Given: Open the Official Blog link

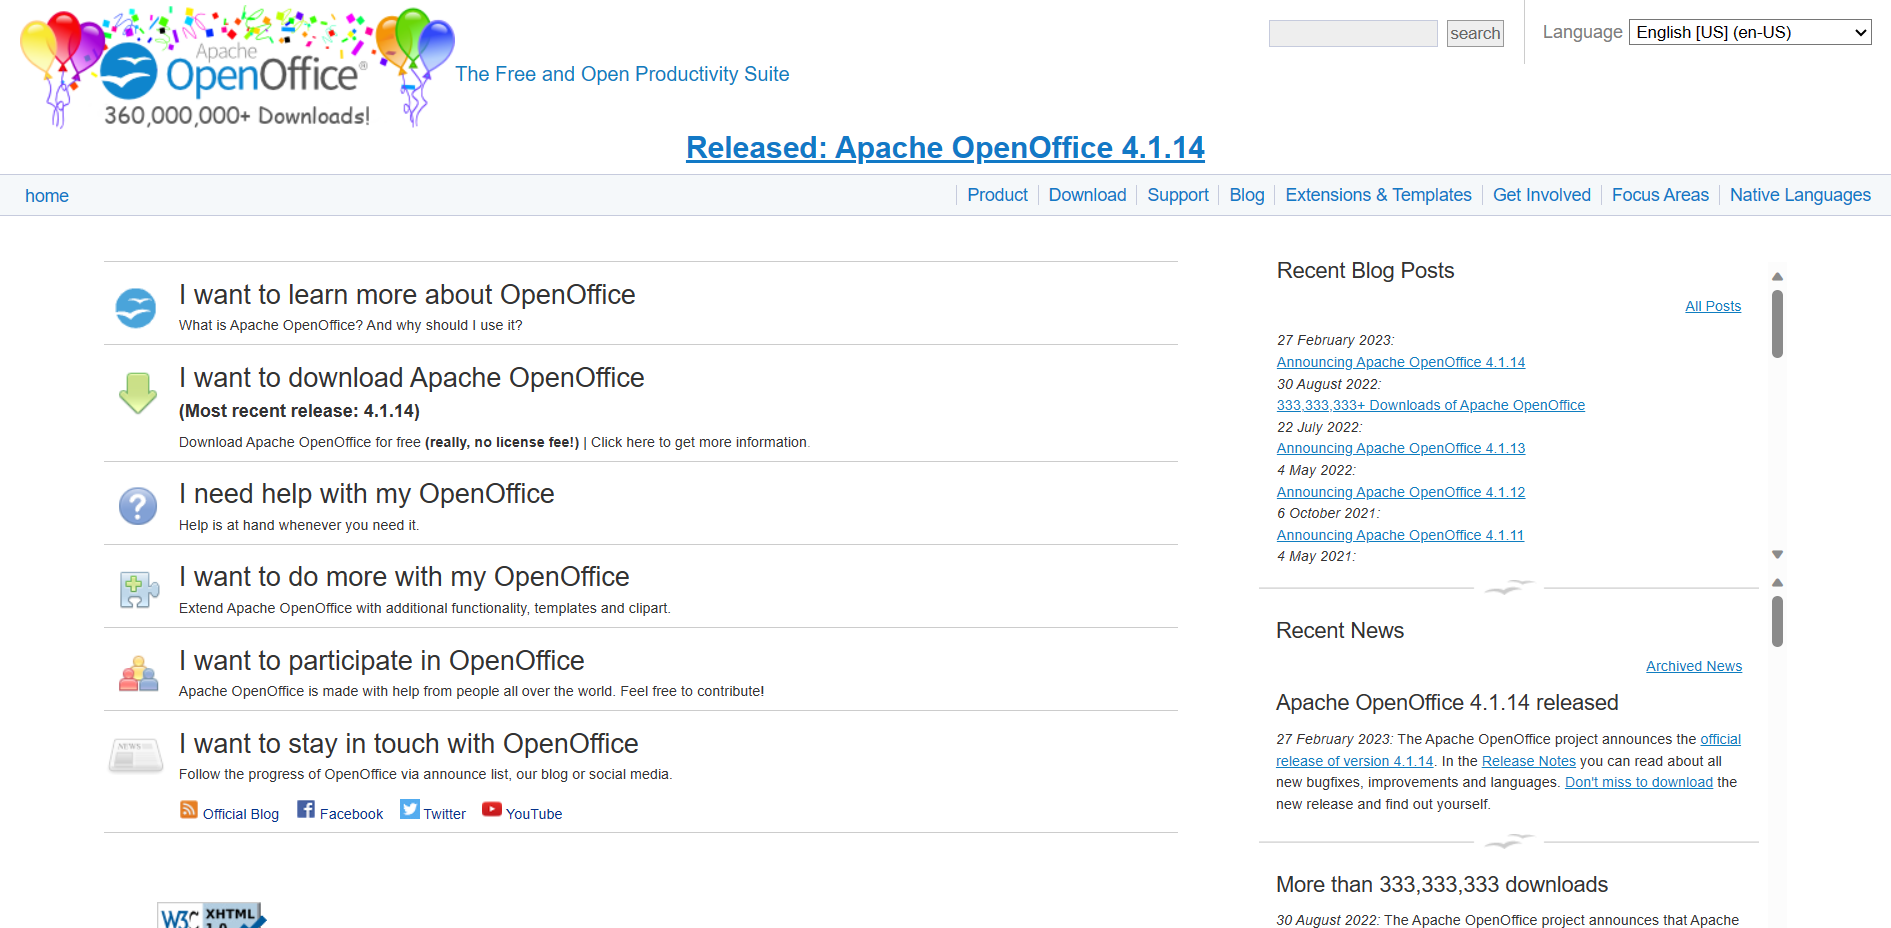Looking at the screenshot, I should (241, 814).
